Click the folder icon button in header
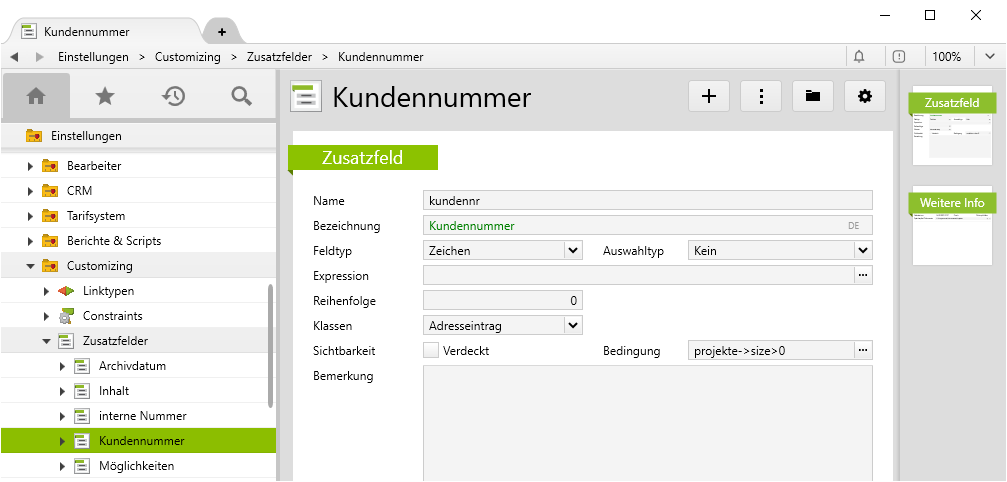Image resolution: width=1007 pixels, height=482 pixels. pyautogui.click(x=813, y=96)
